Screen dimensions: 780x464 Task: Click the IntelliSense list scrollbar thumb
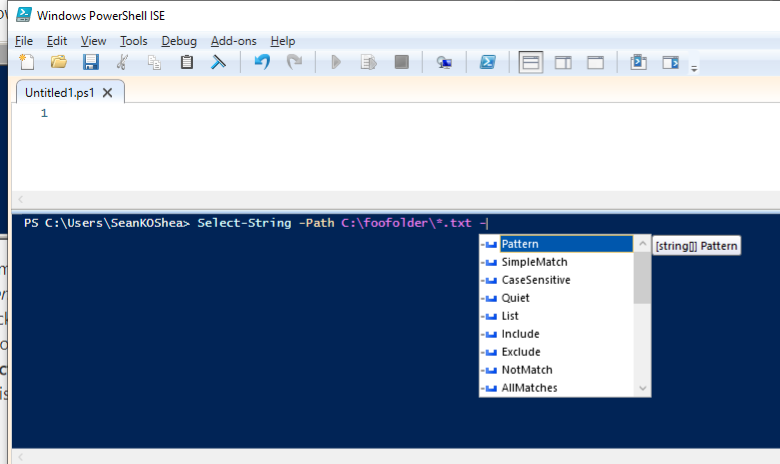click(x=642, y=278)
